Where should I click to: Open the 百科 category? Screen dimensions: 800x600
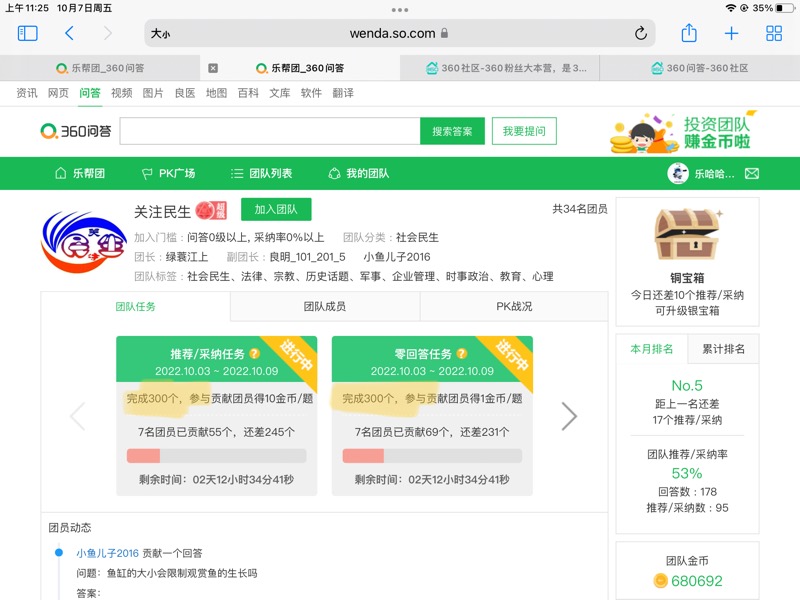pyautogui.click(x=248, y=93)
